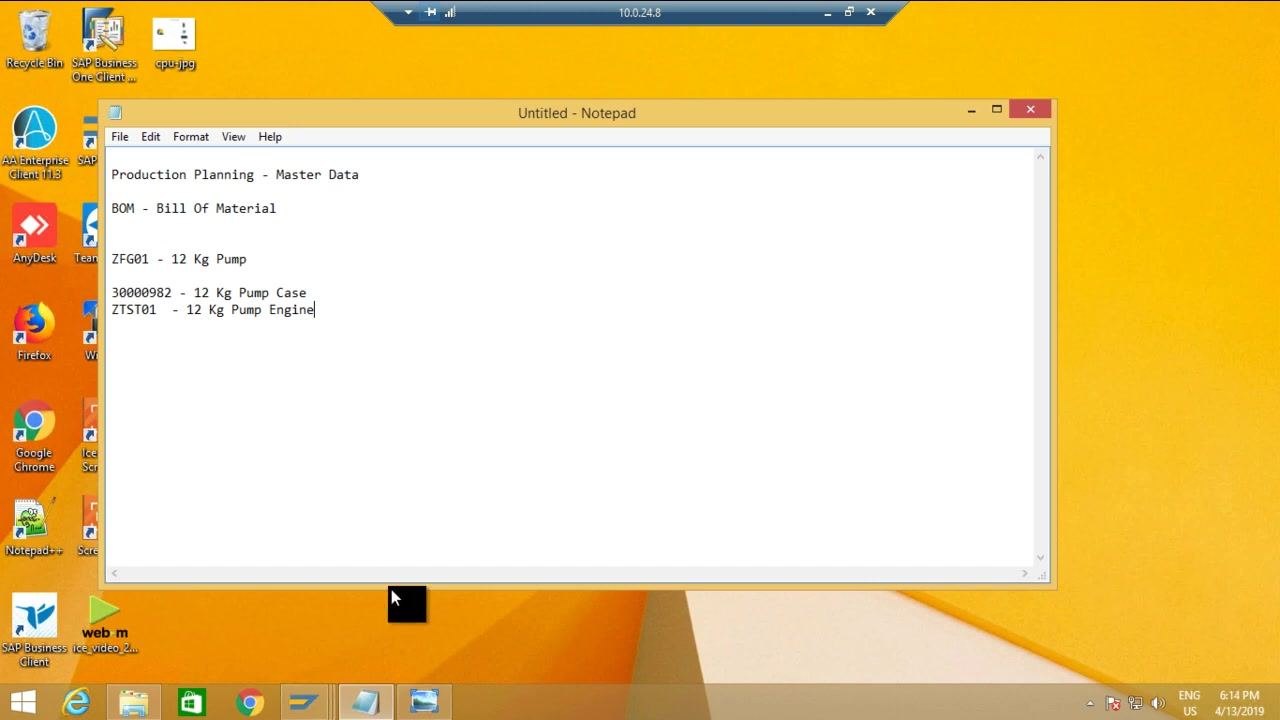
Task: Open Internet Explorer from the taskbar
Action: point(77,702)
